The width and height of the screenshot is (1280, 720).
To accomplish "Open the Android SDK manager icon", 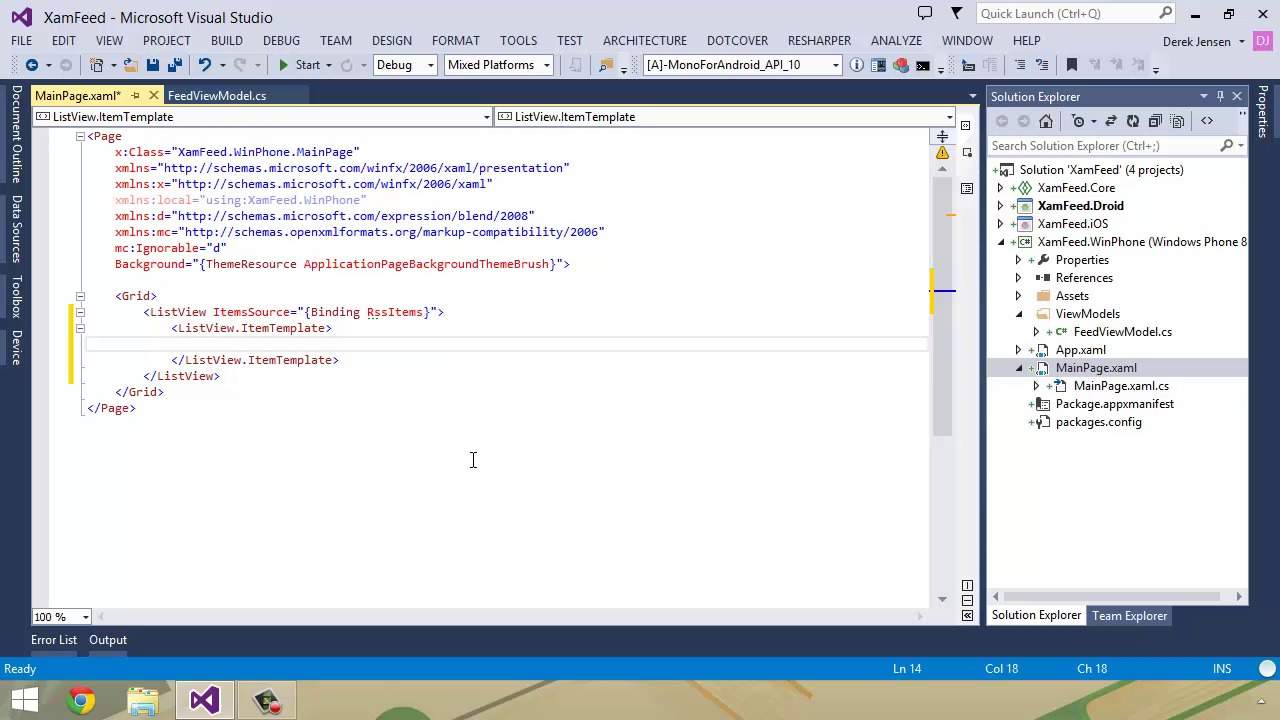I will (901, 65).
